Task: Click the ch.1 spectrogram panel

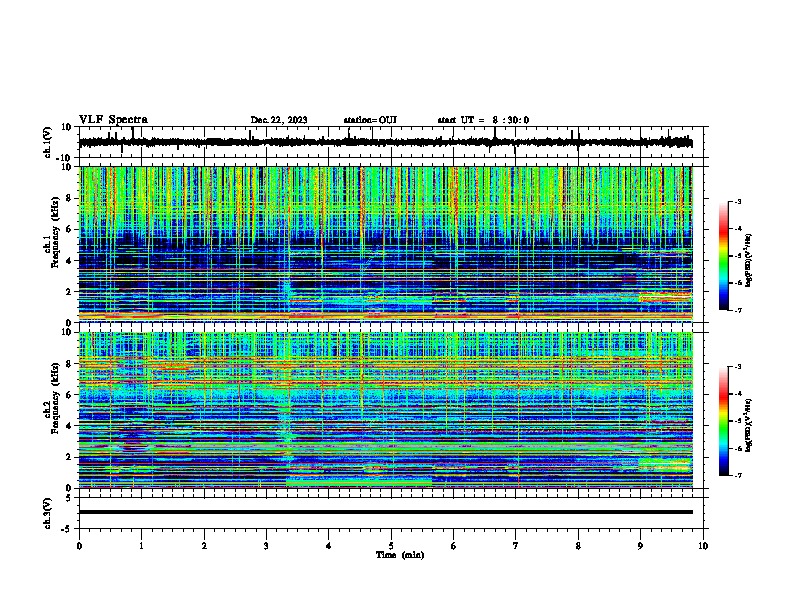Action: (x=386, y=244)
